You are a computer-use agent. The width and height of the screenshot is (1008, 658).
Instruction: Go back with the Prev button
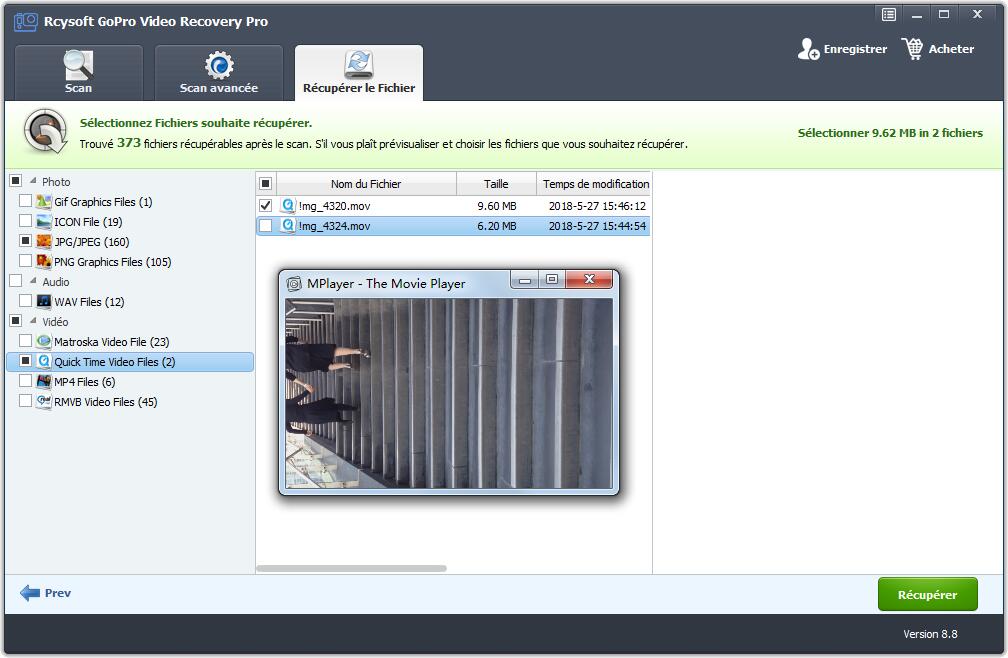[46, 593]
